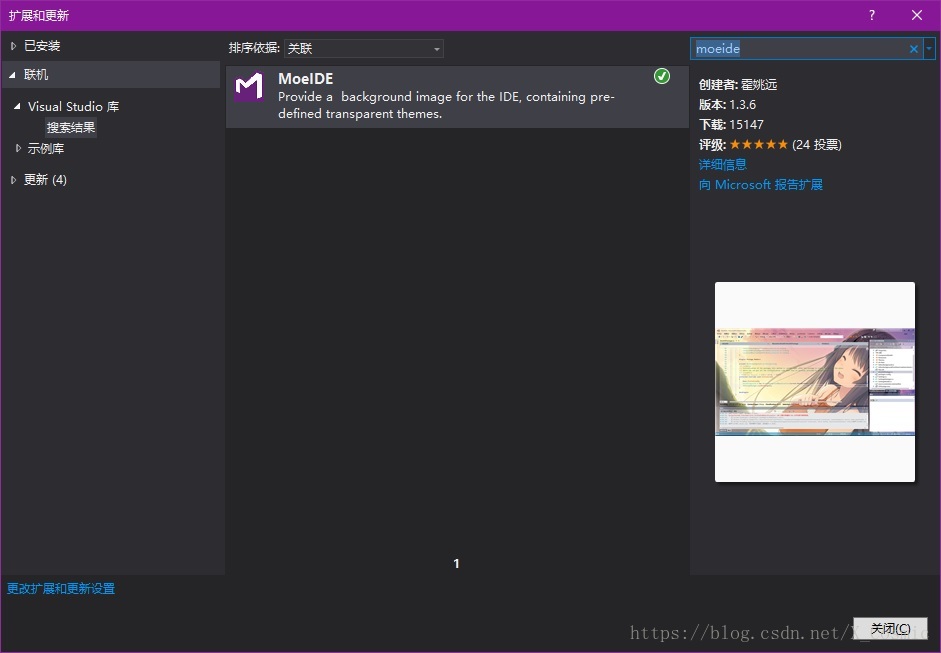Select the 已安装 tree label
Image resolution: width=941 pixels, height=653 pixels.
[42, 46]
